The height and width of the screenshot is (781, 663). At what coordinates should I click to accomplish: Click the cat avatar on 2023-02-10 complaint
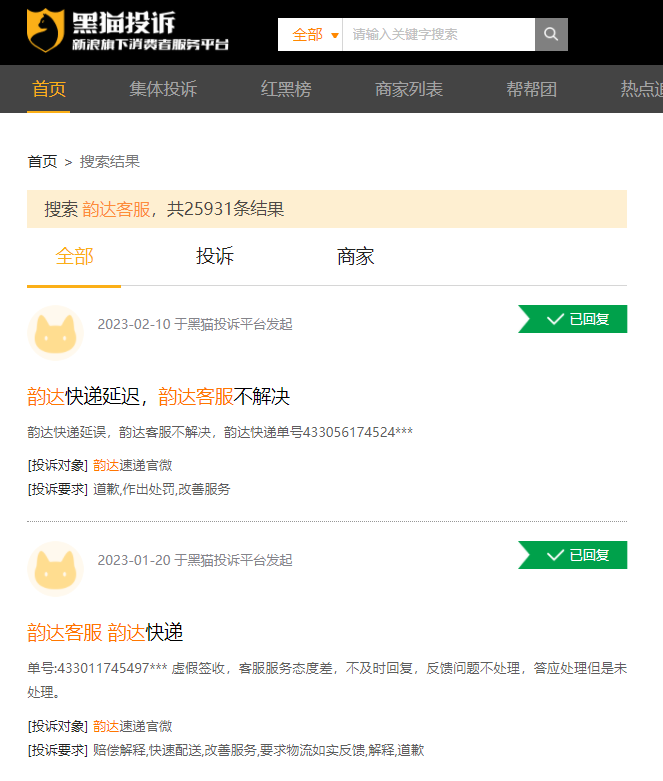click(57, 333)
